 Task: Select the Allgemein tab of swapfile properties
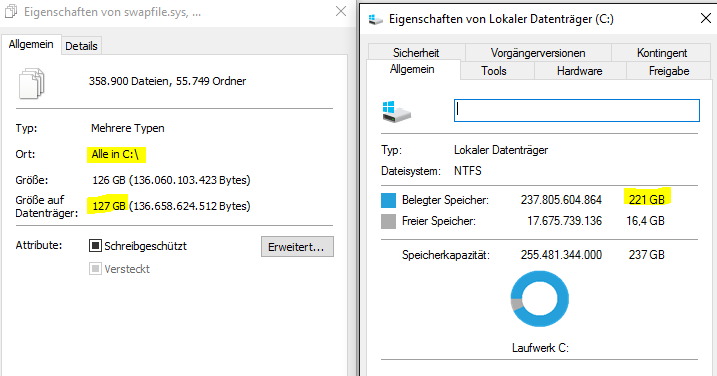pos(31,44)
